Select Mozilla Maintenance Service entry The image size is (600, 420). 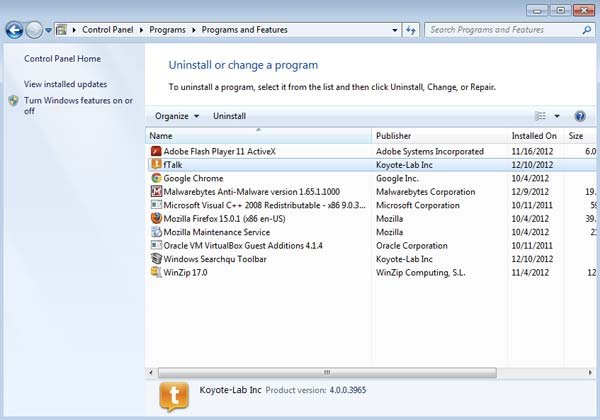coord(217,232)
